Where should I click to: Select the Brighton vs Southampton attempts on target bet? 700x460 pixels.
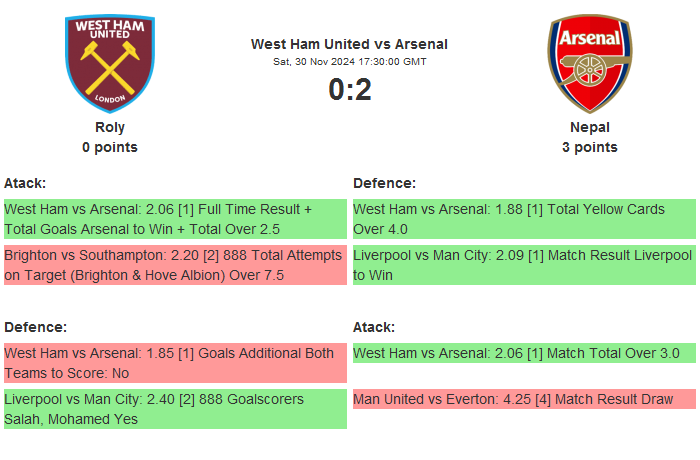click(x=175, y=265)
